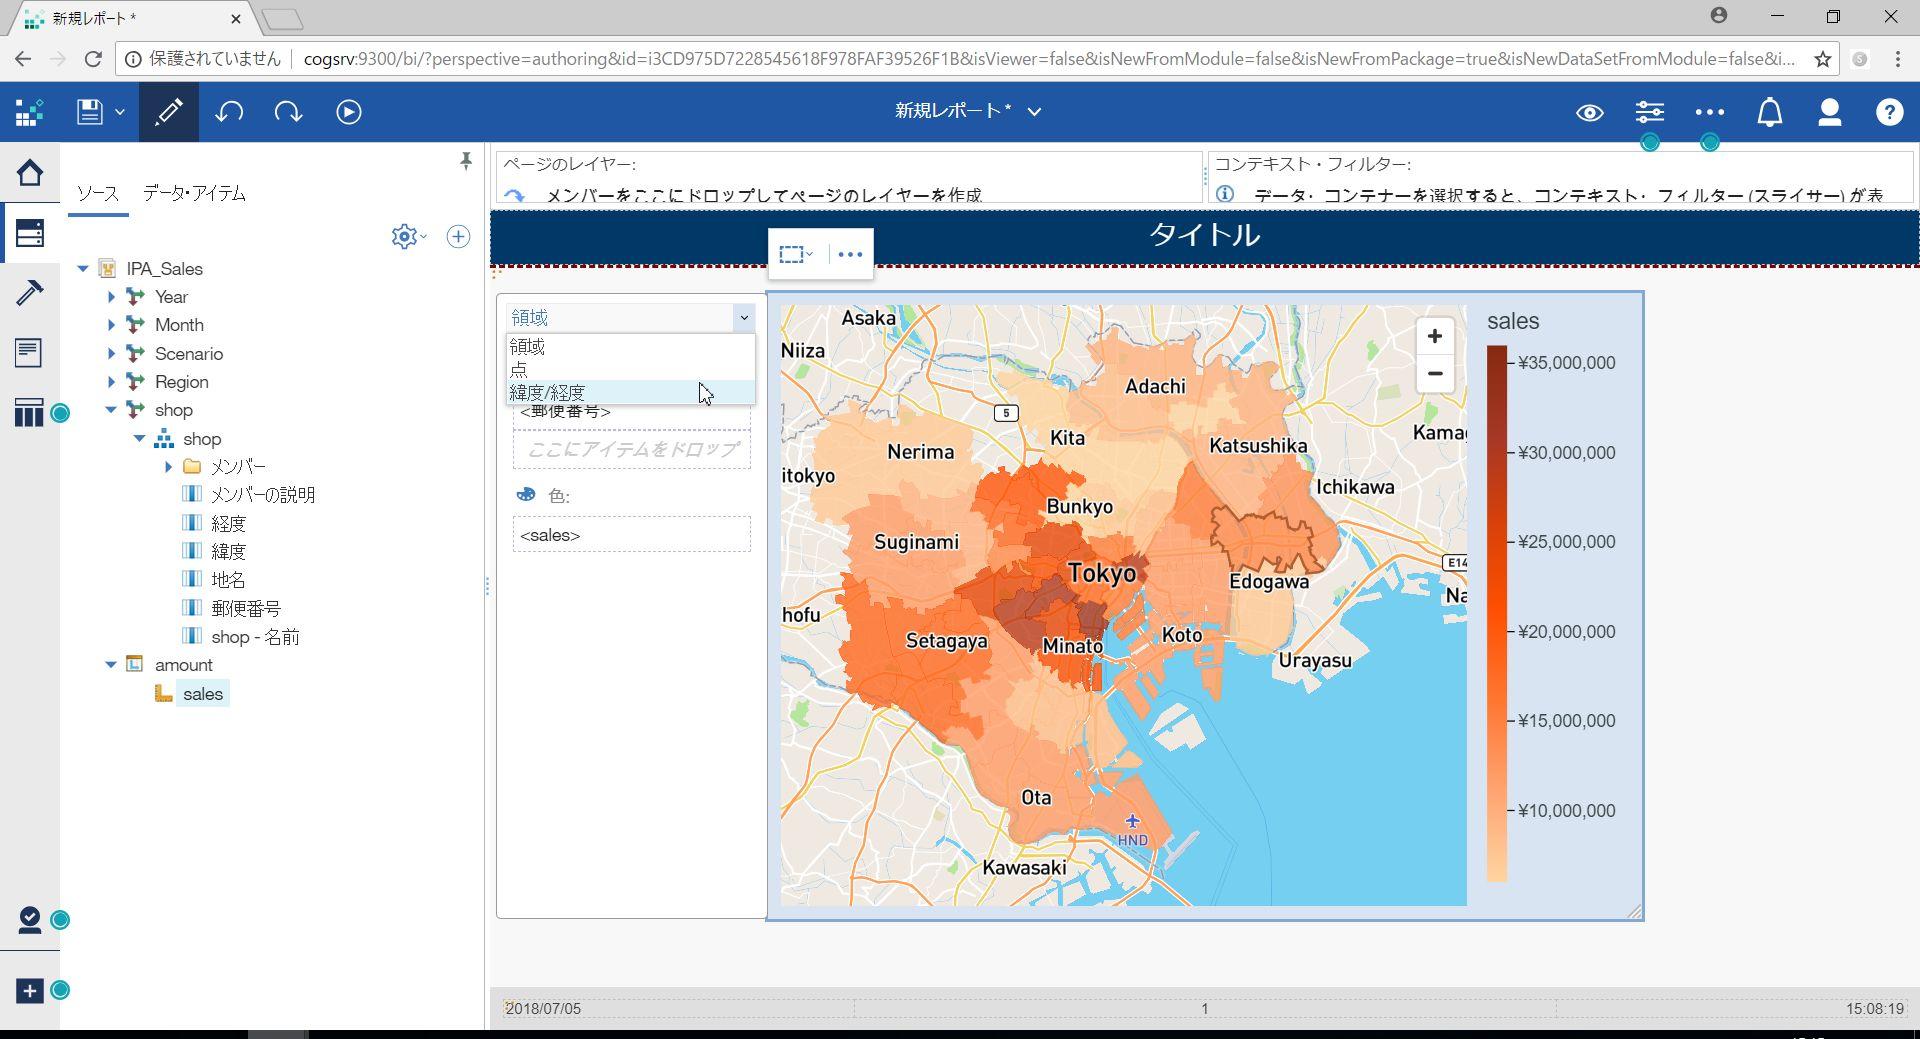The width and height of the screenshot is (1920, 1039).
Task: Add a source with the plus circle
Action: coord(458,236)
